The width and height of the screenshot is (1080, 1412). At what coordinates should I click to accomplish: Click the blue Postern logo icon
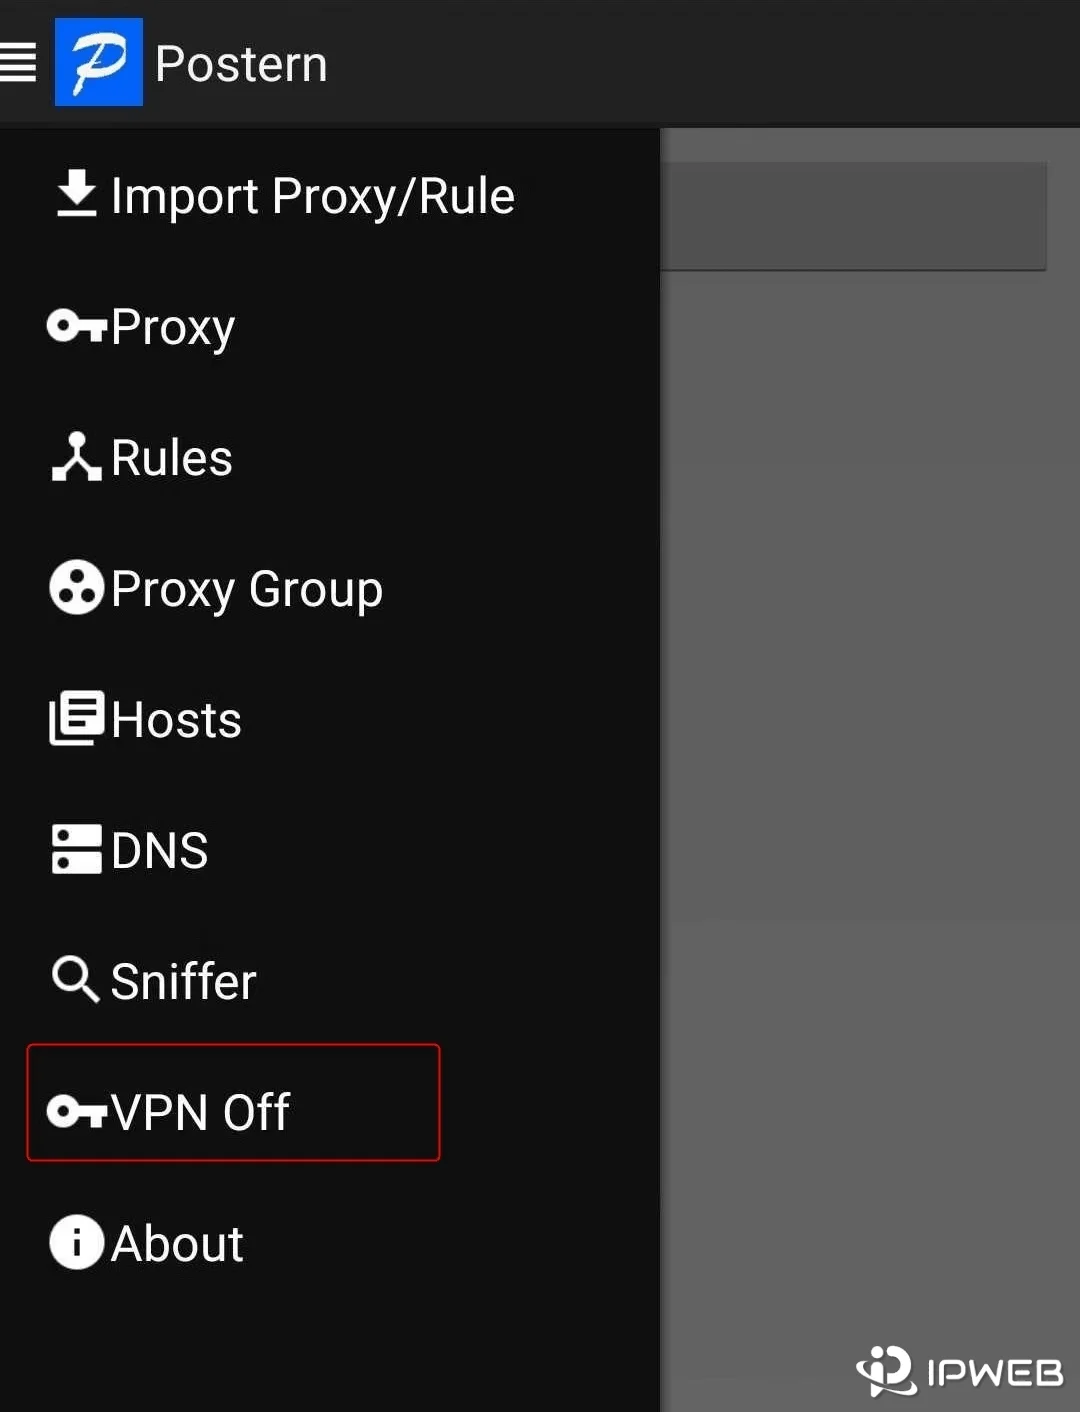pos(98,62)
